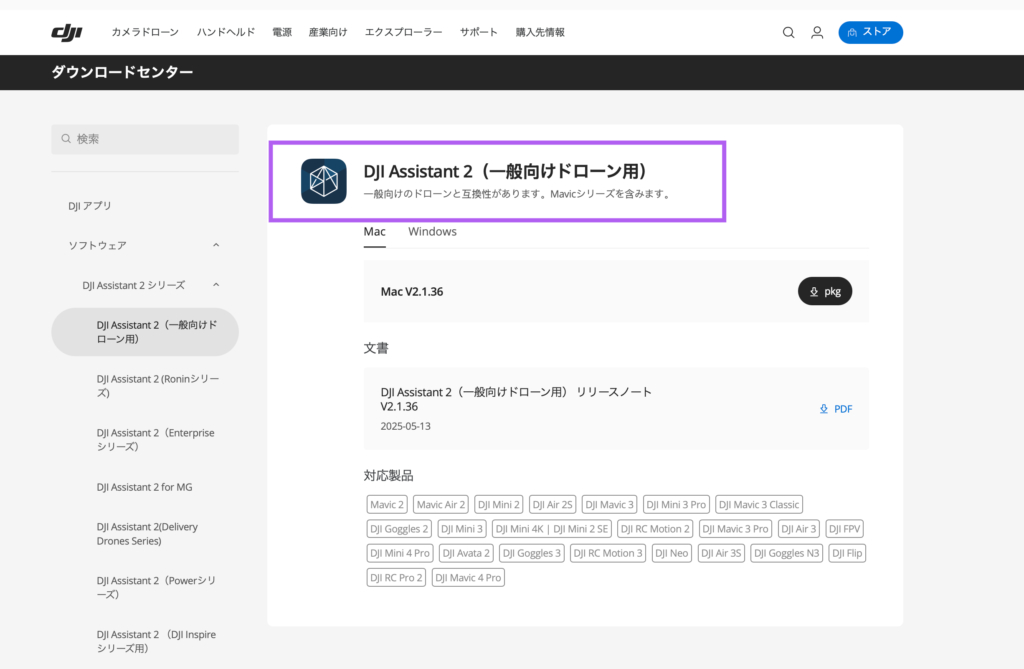Open the エクスプローラー menu
Image resolution: width=1024 pixels, height=669 pixels.
pos(404,32)
